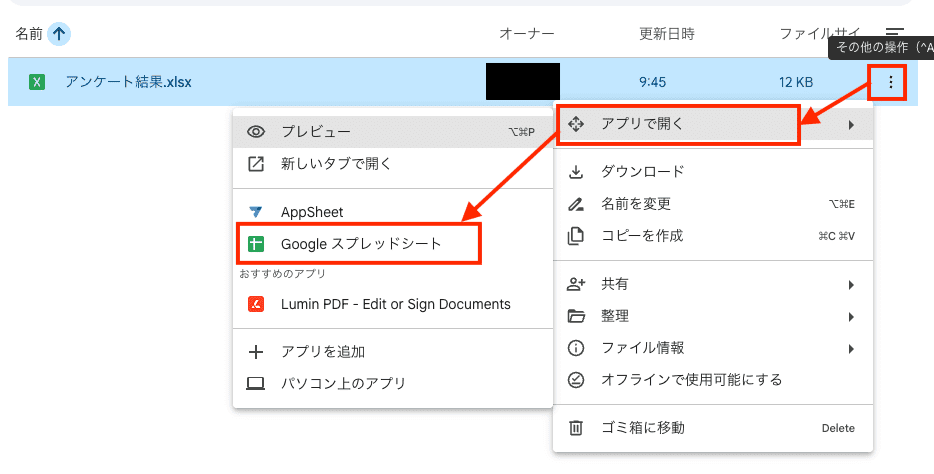Click the add-person share icon

point(575,284)
